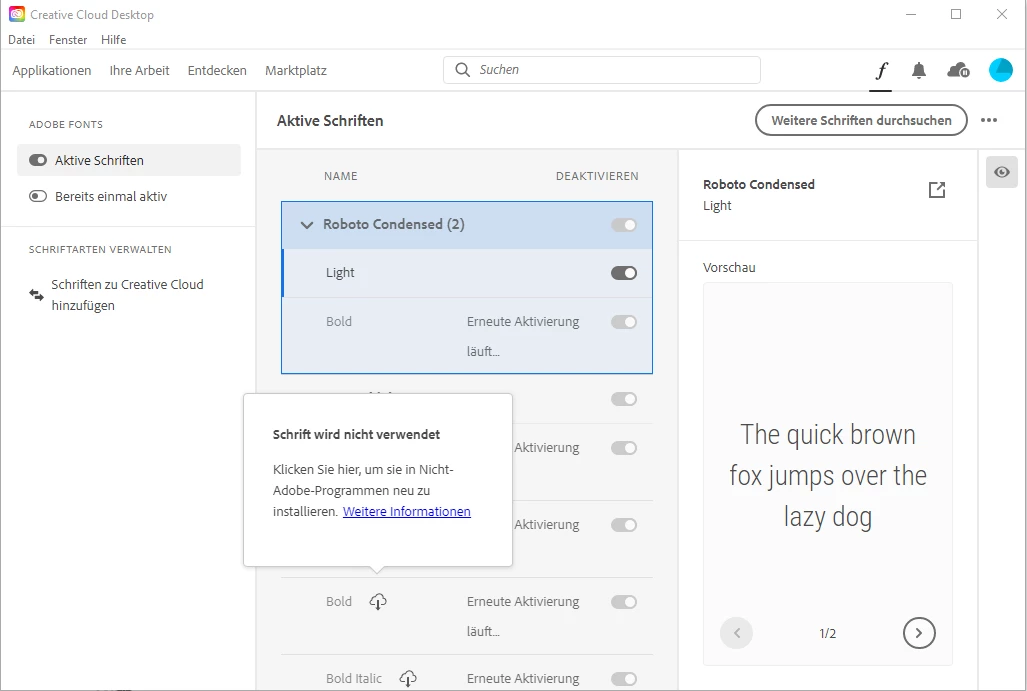The height and width of the screenshot is (691, 1027).
Task: Click the Roboto Condensed title in details panel
Action: pos(759,185)
